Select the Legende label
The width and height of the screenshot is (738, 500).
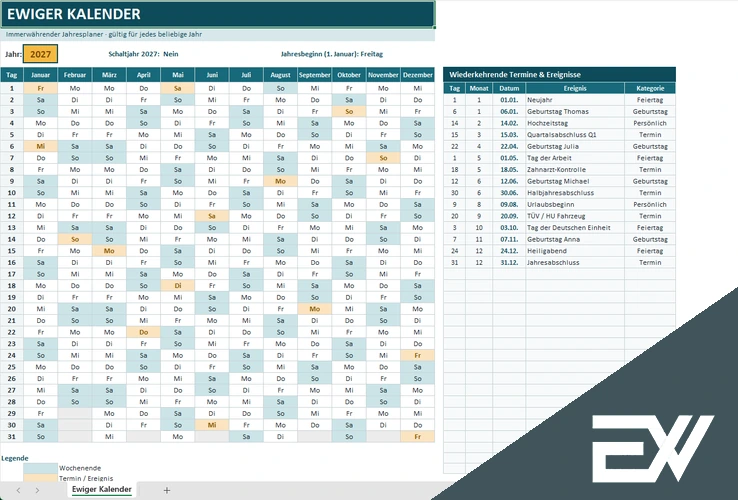pos(15,458)
